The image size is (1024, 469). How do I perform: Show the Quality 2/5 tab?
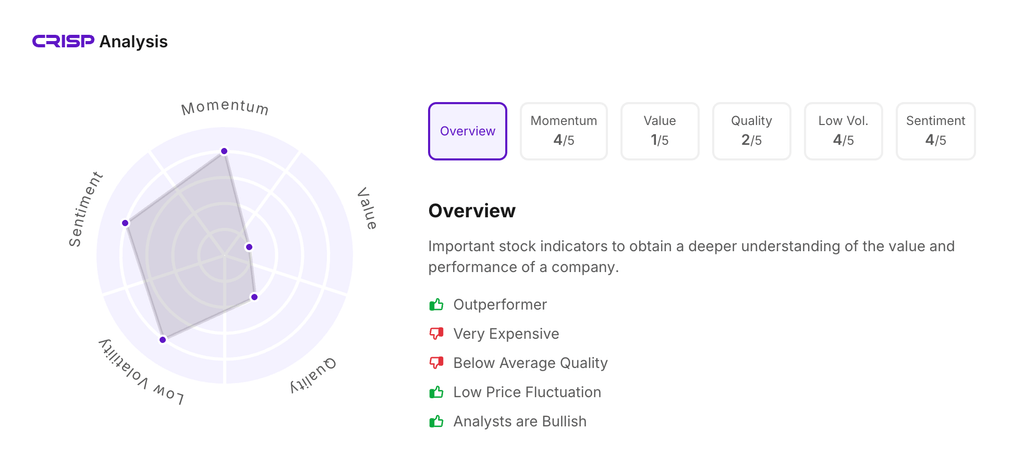pyautogui.click(x=751, y=131)
